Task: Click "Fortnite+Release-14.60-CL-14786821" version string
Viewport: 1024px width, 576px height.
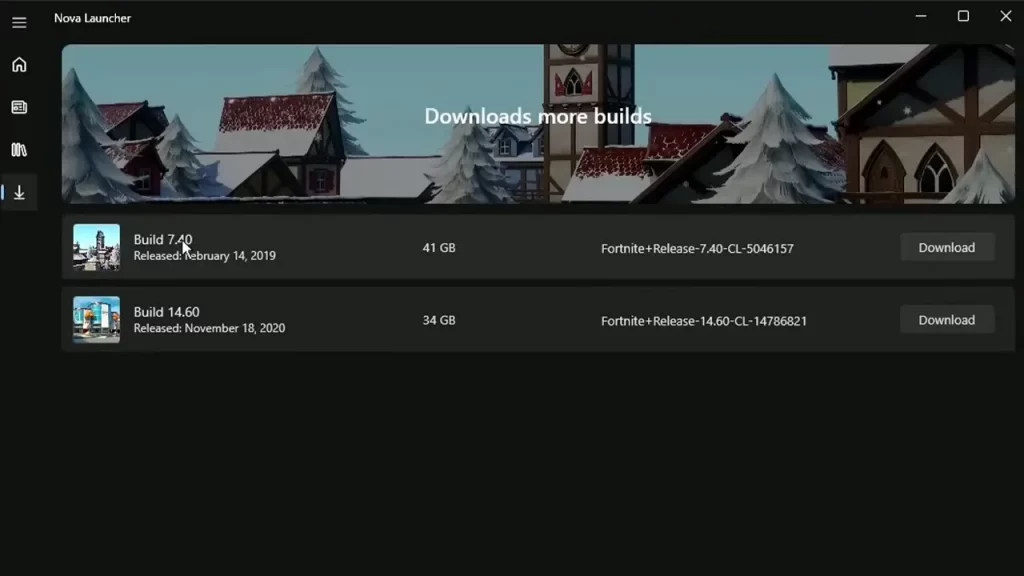Action: 703,321
